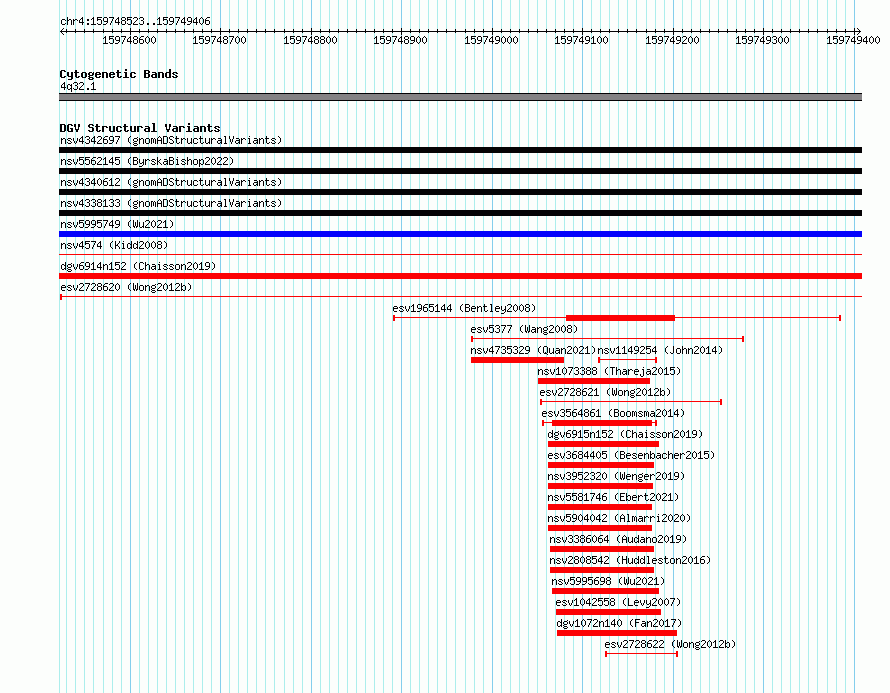Click the red bar under nsv5995698

[x=605, y=591]
